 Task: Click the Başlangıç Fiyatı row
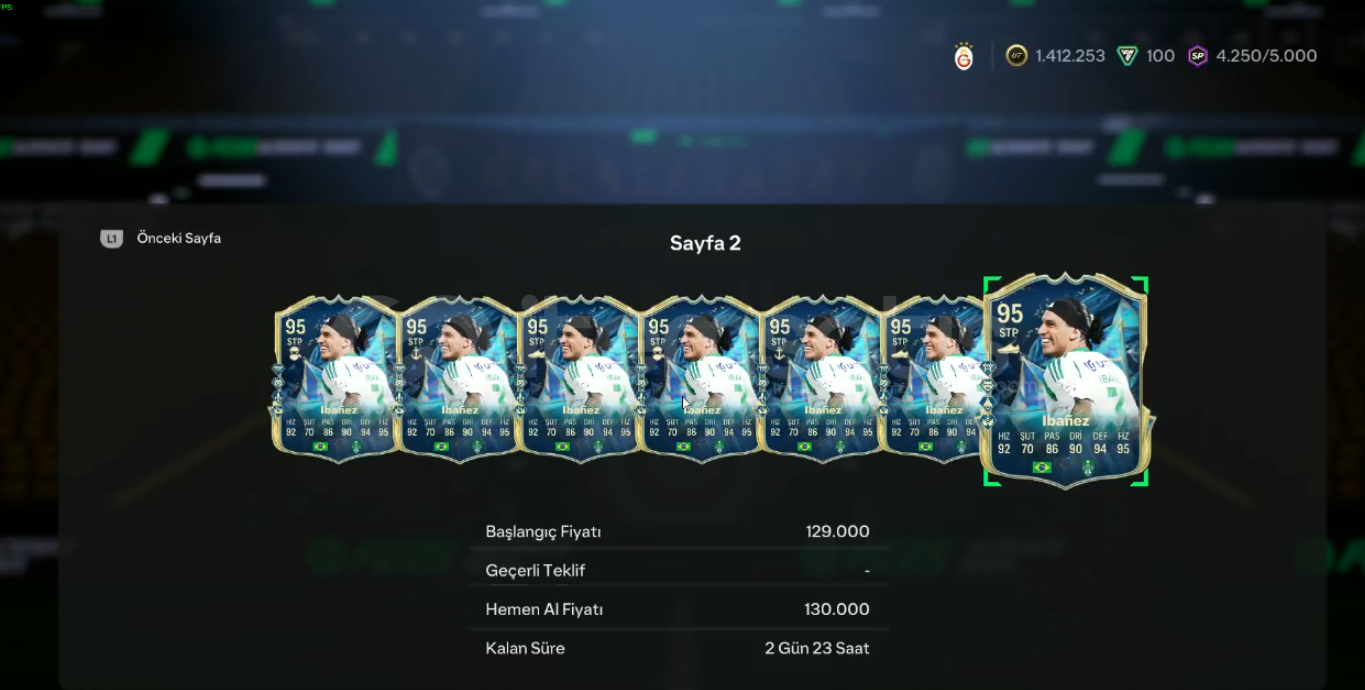(678, 532)
